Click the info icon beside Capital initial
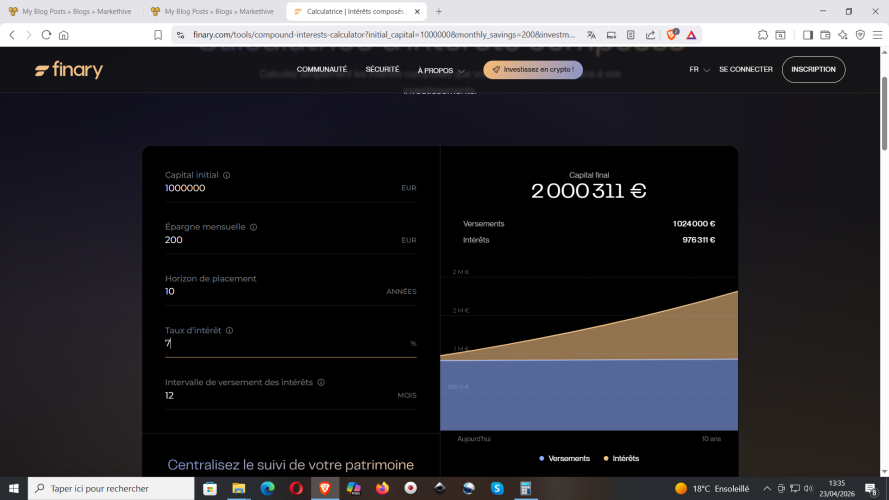Viewport: 889px width, 500px height. point(227,175)
